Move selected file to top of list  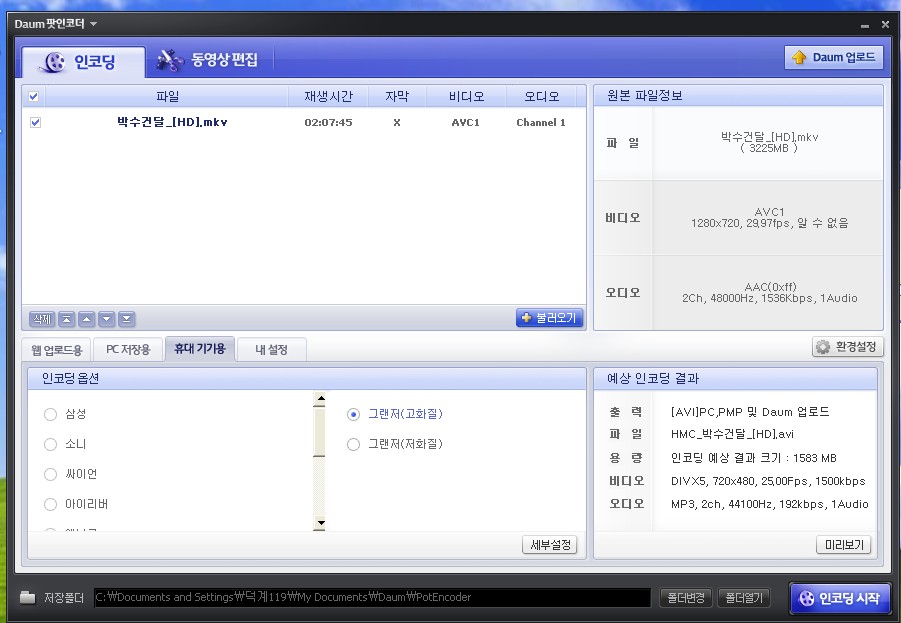point(67,318)
